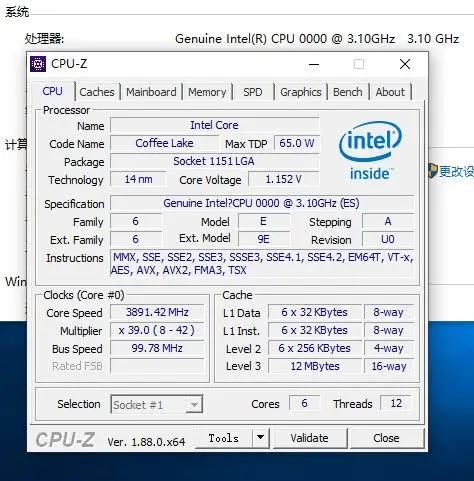Click the Revision value 'U0'
Viewport: 474px width, 481px height.
[x=388, y=239]
